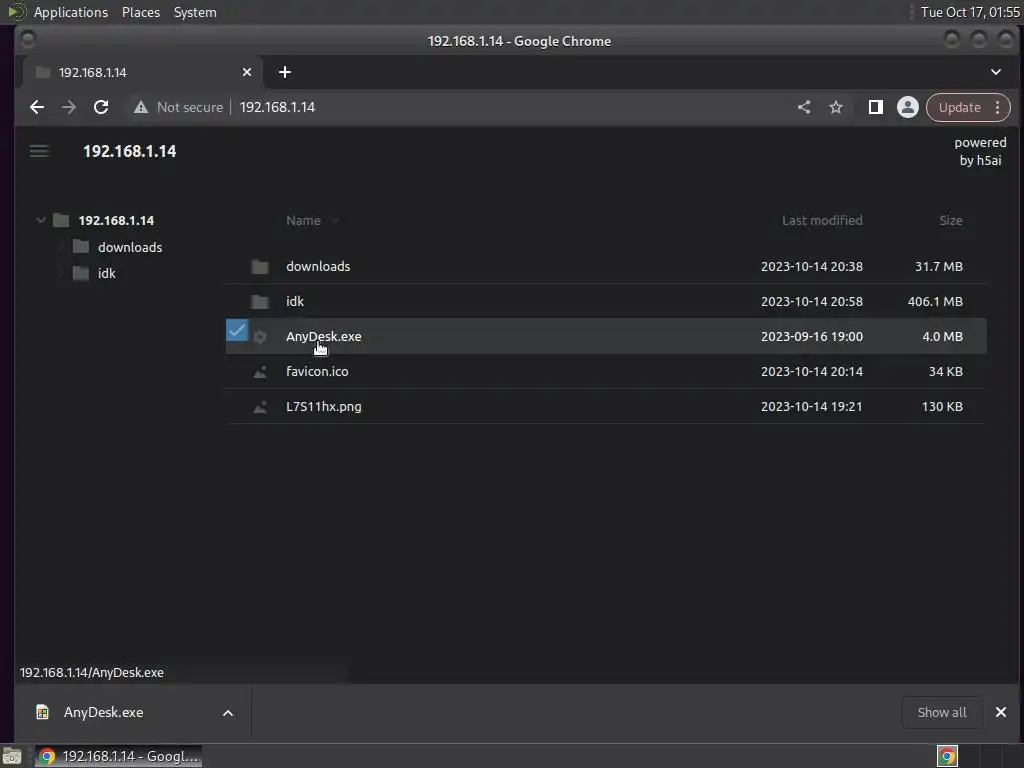Reload the current page

101,107
